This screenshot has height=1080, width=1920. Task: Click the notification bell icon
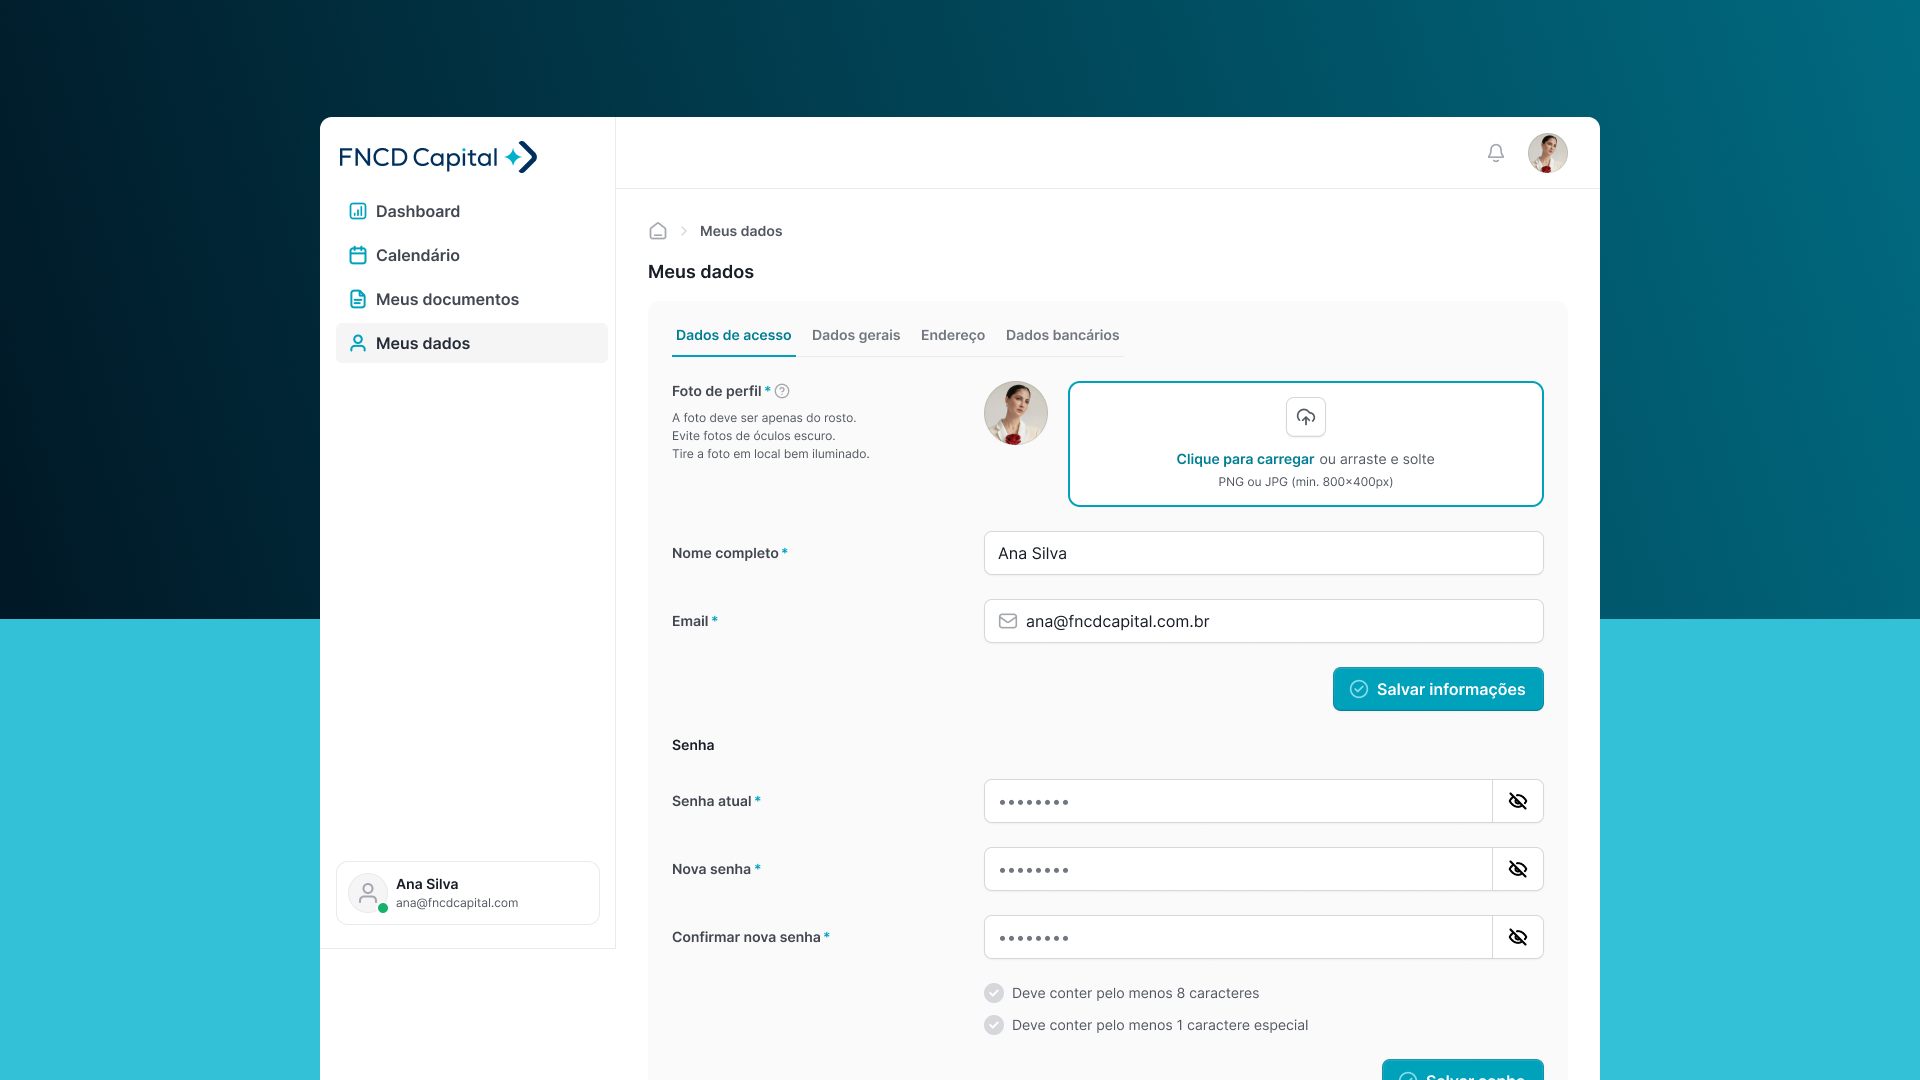click(1495, 153)
